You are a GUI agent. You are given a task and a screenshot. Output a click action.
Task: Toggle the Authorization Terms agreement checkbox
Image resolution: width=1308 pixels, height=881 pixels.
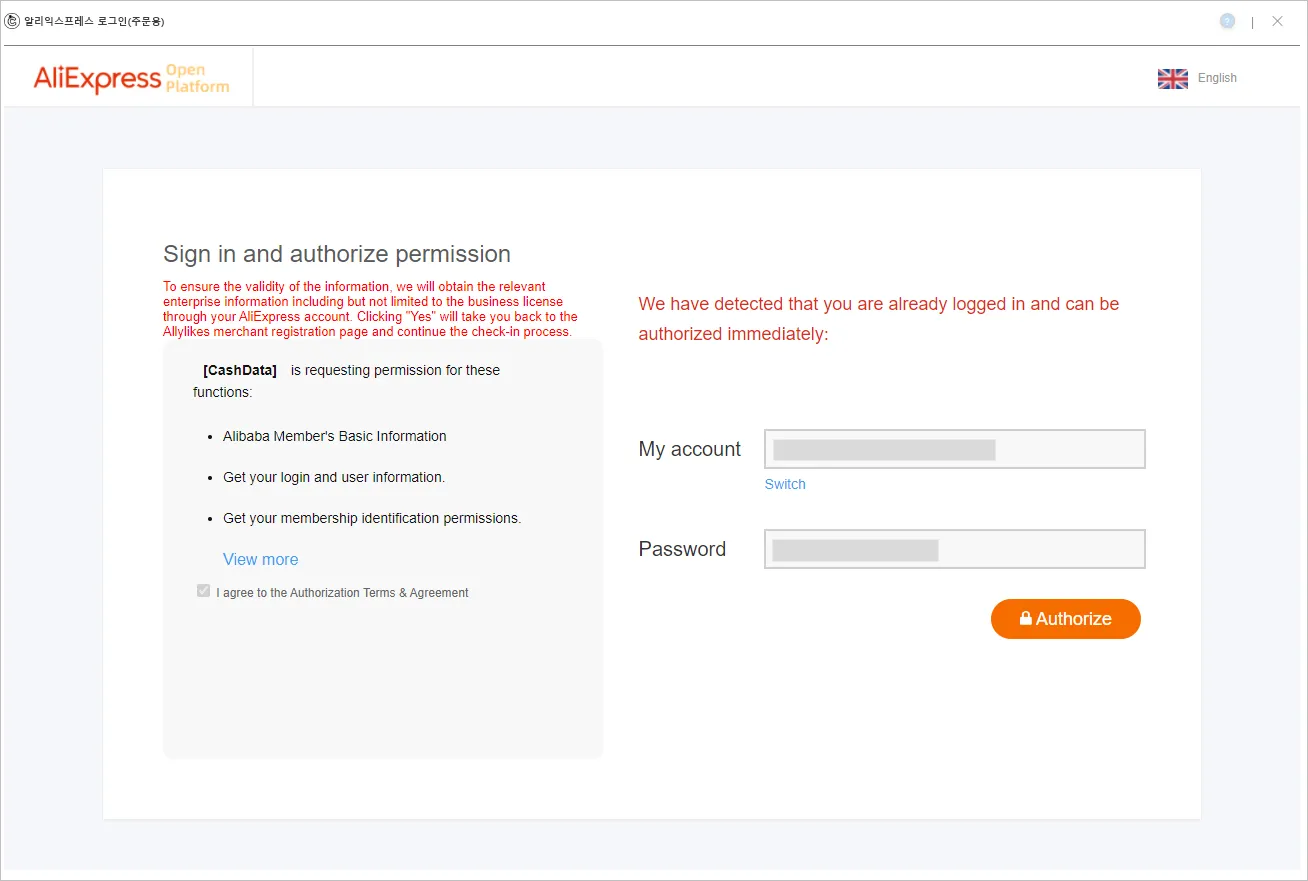[204, 592]
